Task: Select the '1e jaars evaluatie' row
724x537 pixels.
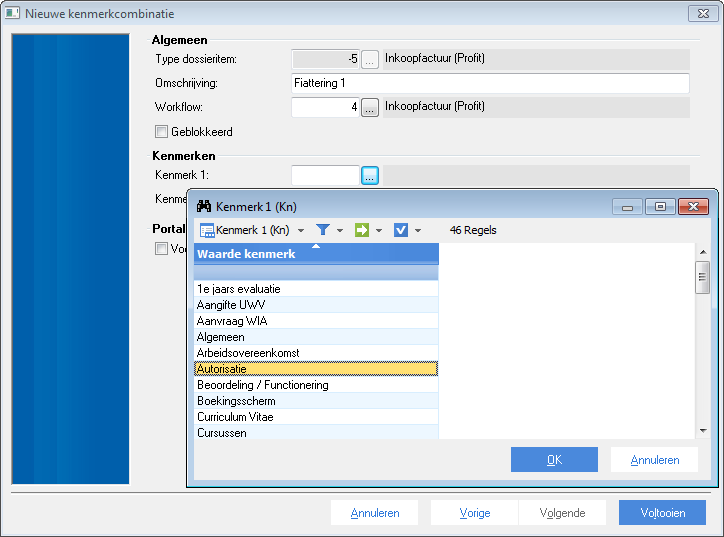Action: pos(316,289)
